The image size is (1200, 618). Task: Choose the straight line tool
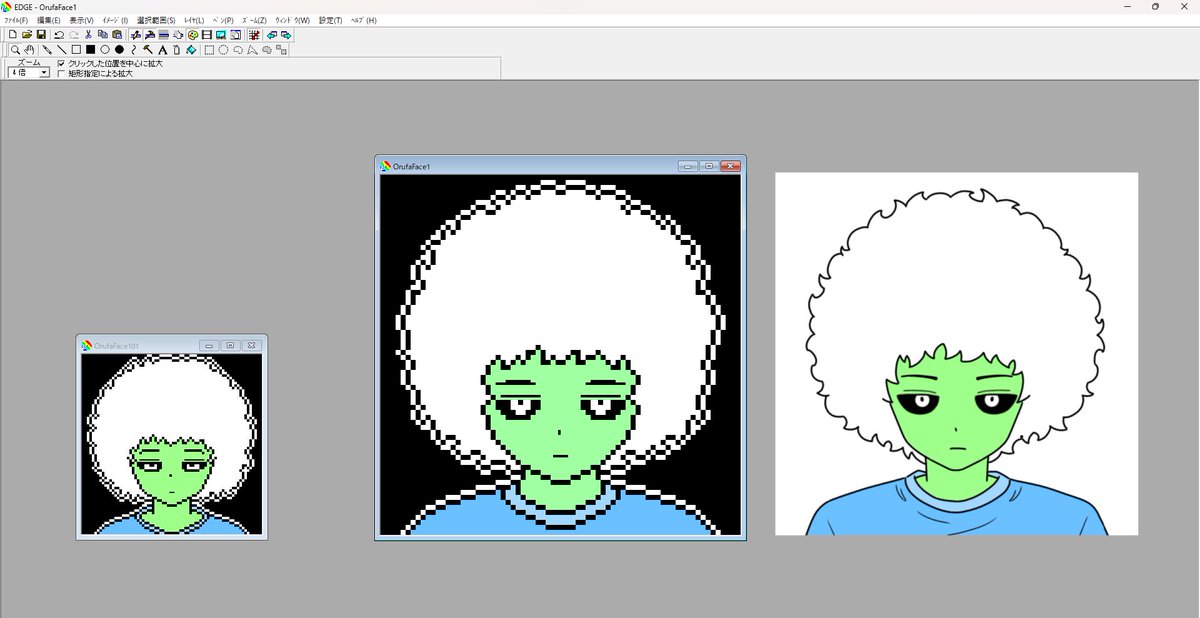(61, 50)
